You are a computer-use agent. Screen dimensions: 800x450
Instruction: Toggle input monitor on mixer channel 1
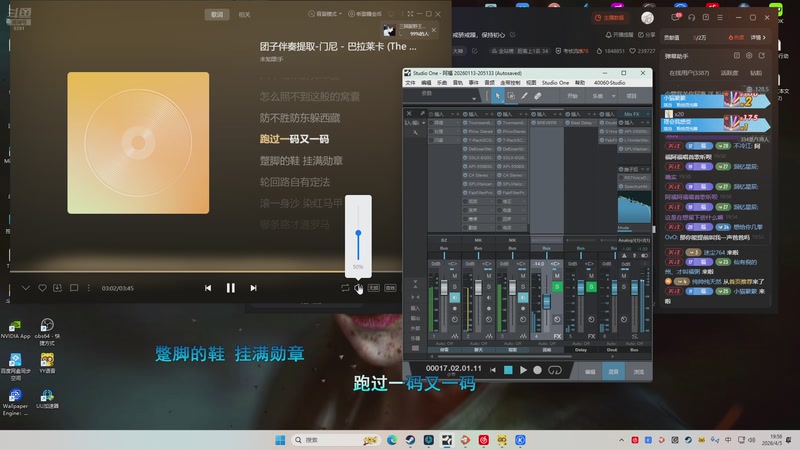pos(455,297)
